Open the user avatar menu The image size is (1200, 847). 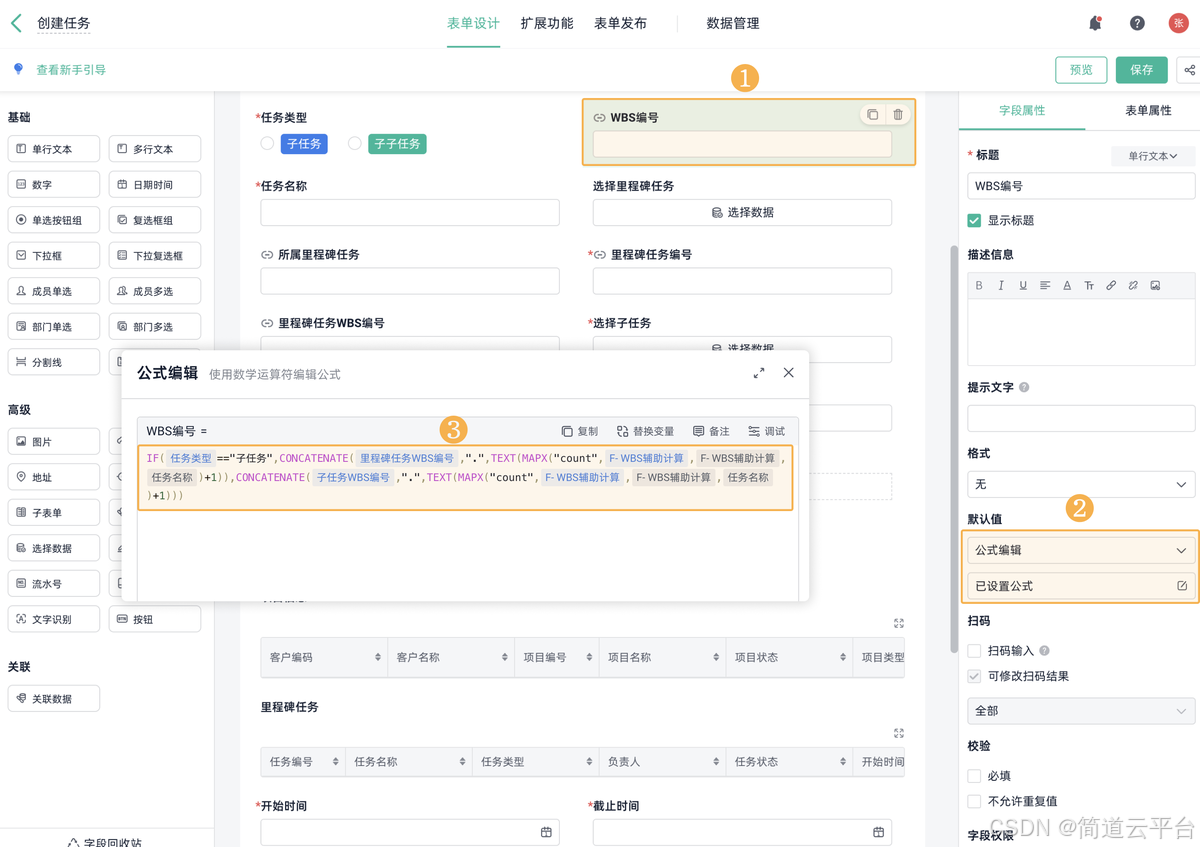[1178, 23]
